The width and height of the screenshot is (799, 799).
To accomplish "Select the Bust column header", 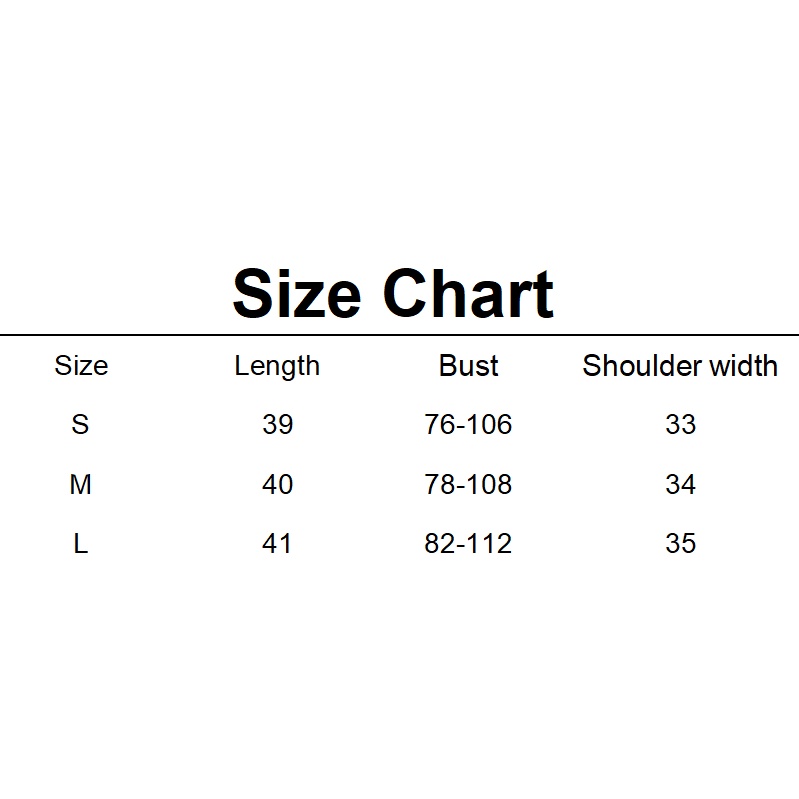I will click(468, 365).
